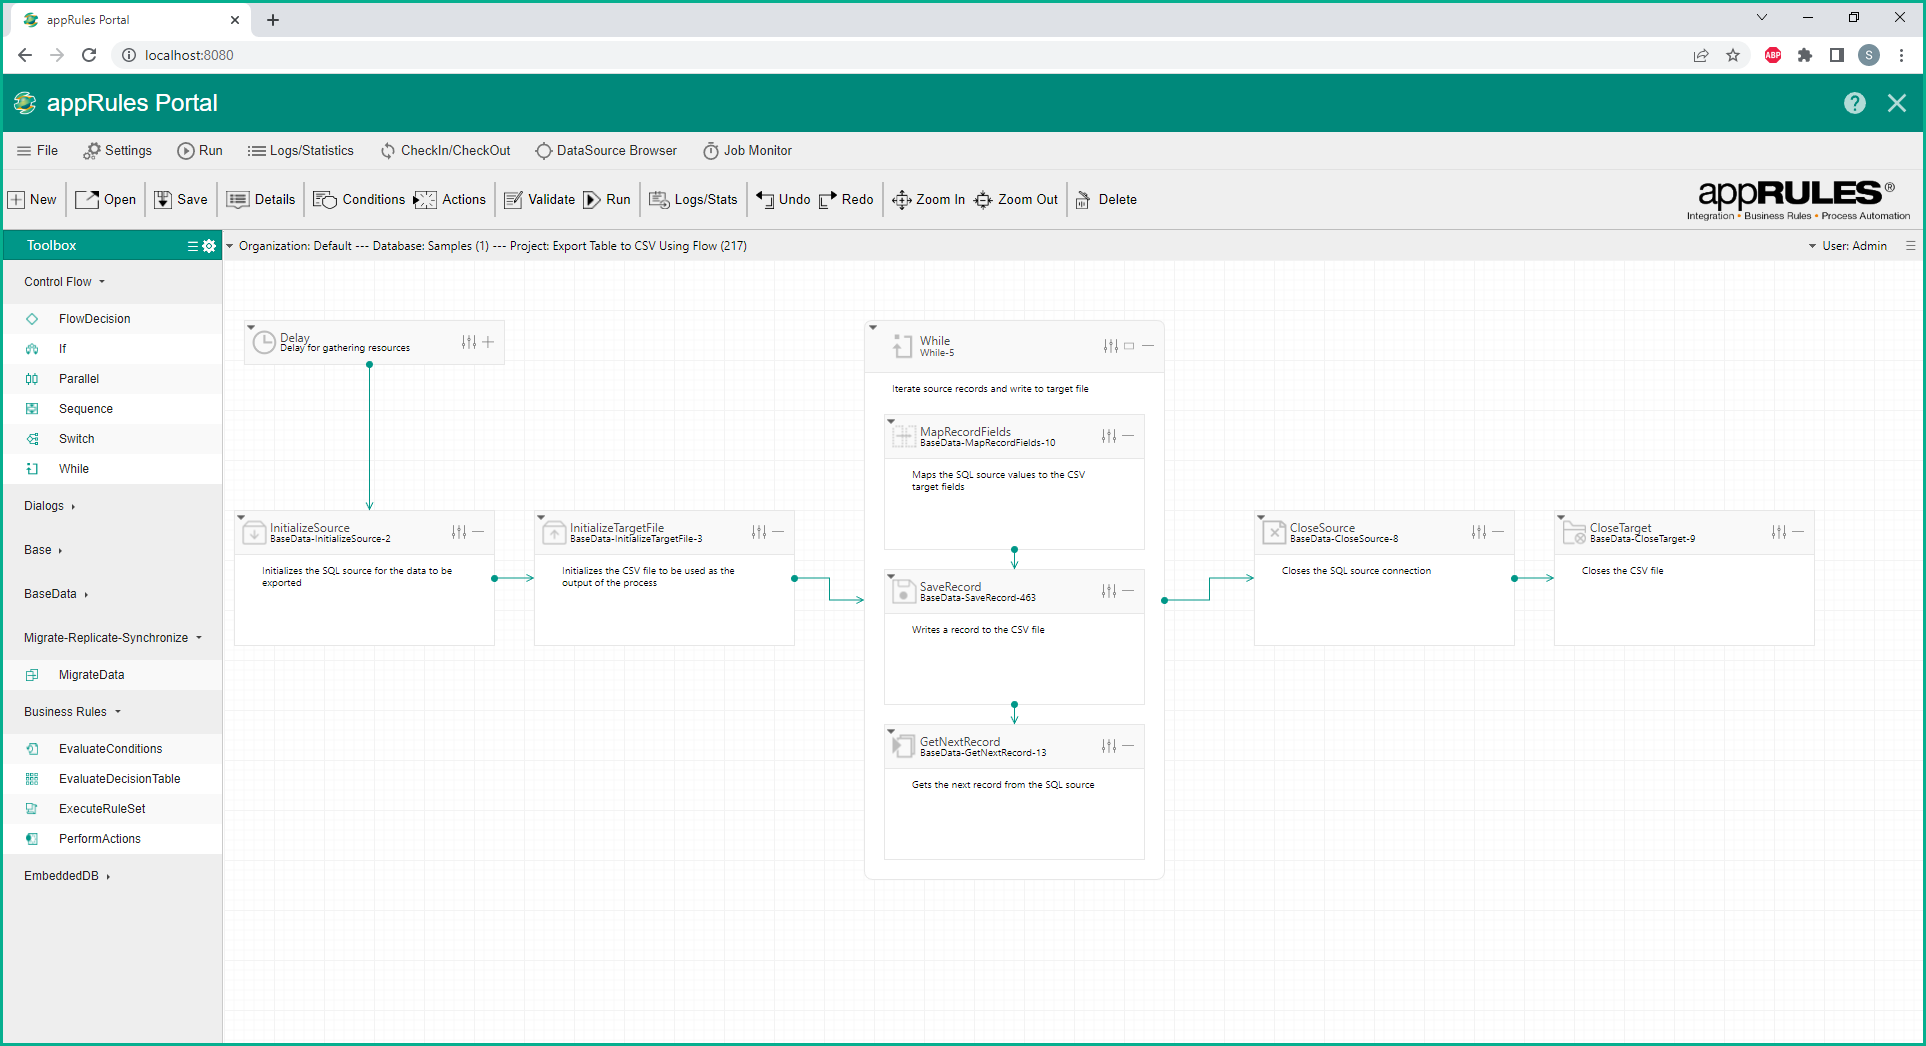This screenshot has width=1926, height=1046.
Task: Expand the Delay node with its plus
Action: click(488, 342)
